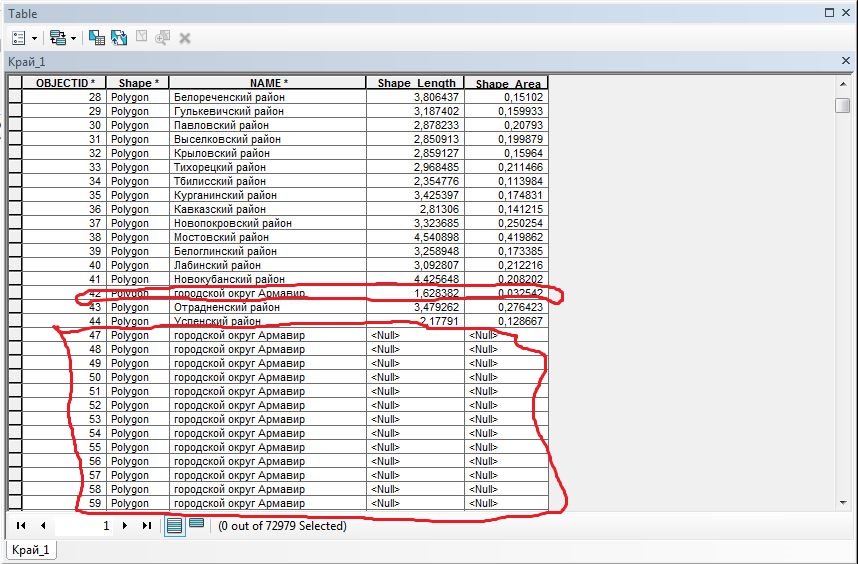The image size is (858, 564).
Task: Expand the Table Options dropdown arrow
Action: 34,38
